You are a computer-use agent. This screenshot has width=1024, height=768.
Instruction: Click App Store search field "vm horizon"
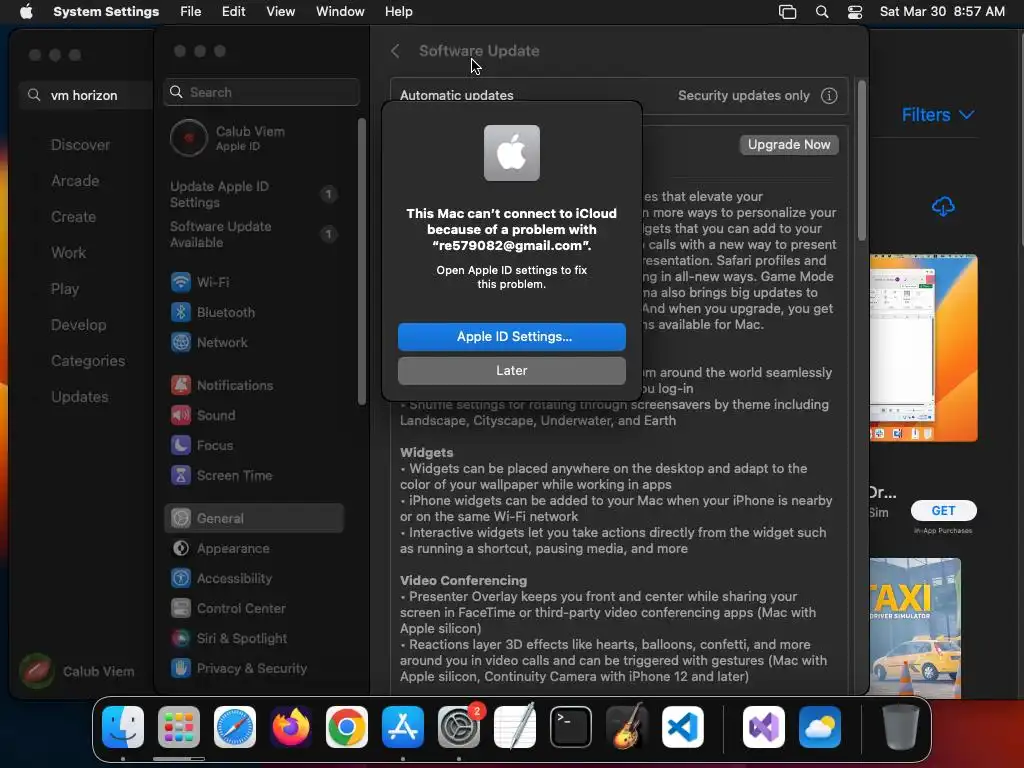[x=85, y=95]
